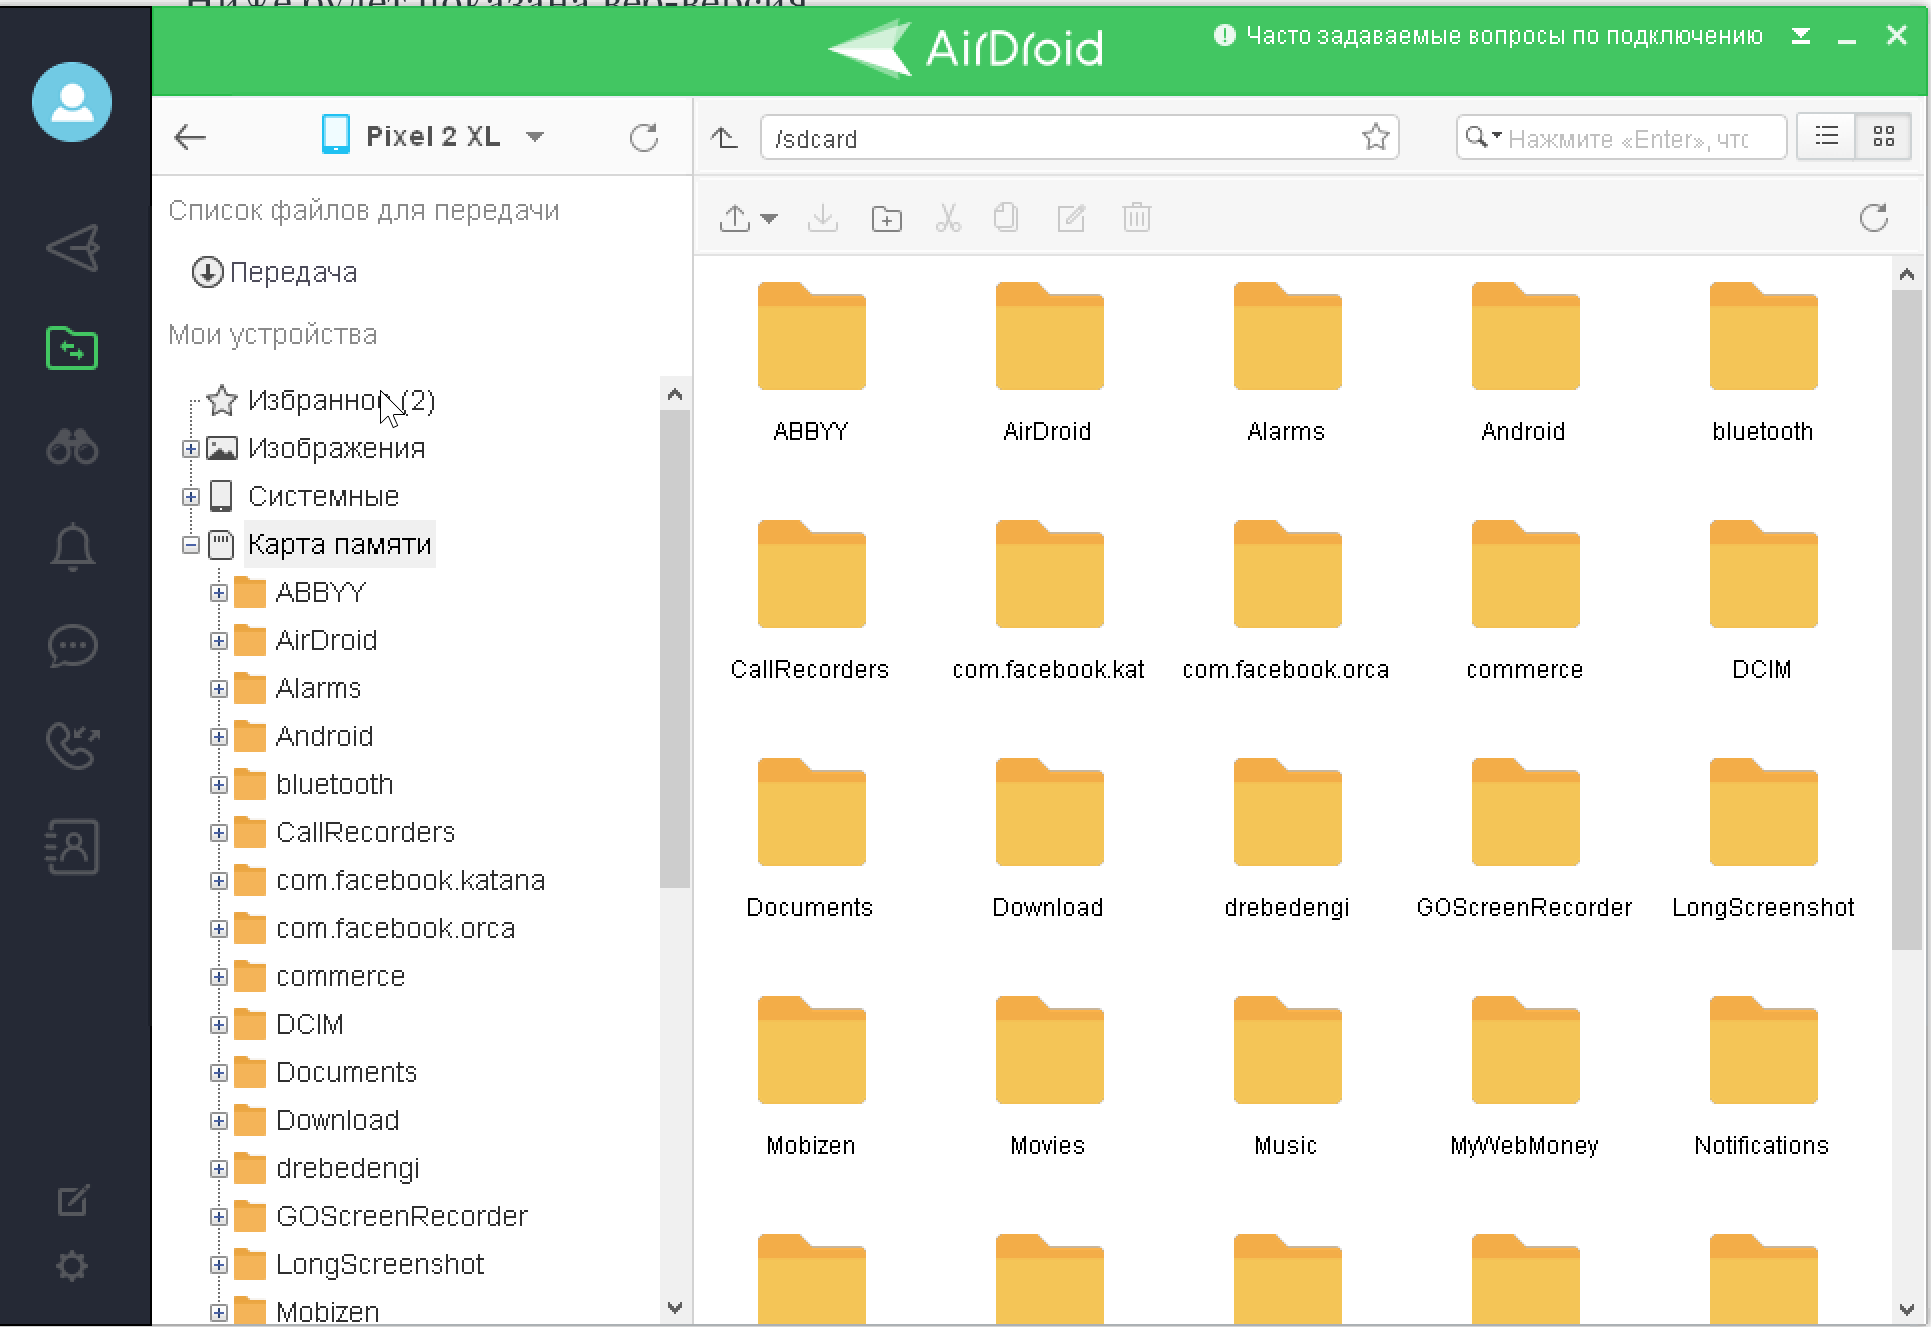Switch to list view mode
1931x1327 pixels.
pos(1826,137)
